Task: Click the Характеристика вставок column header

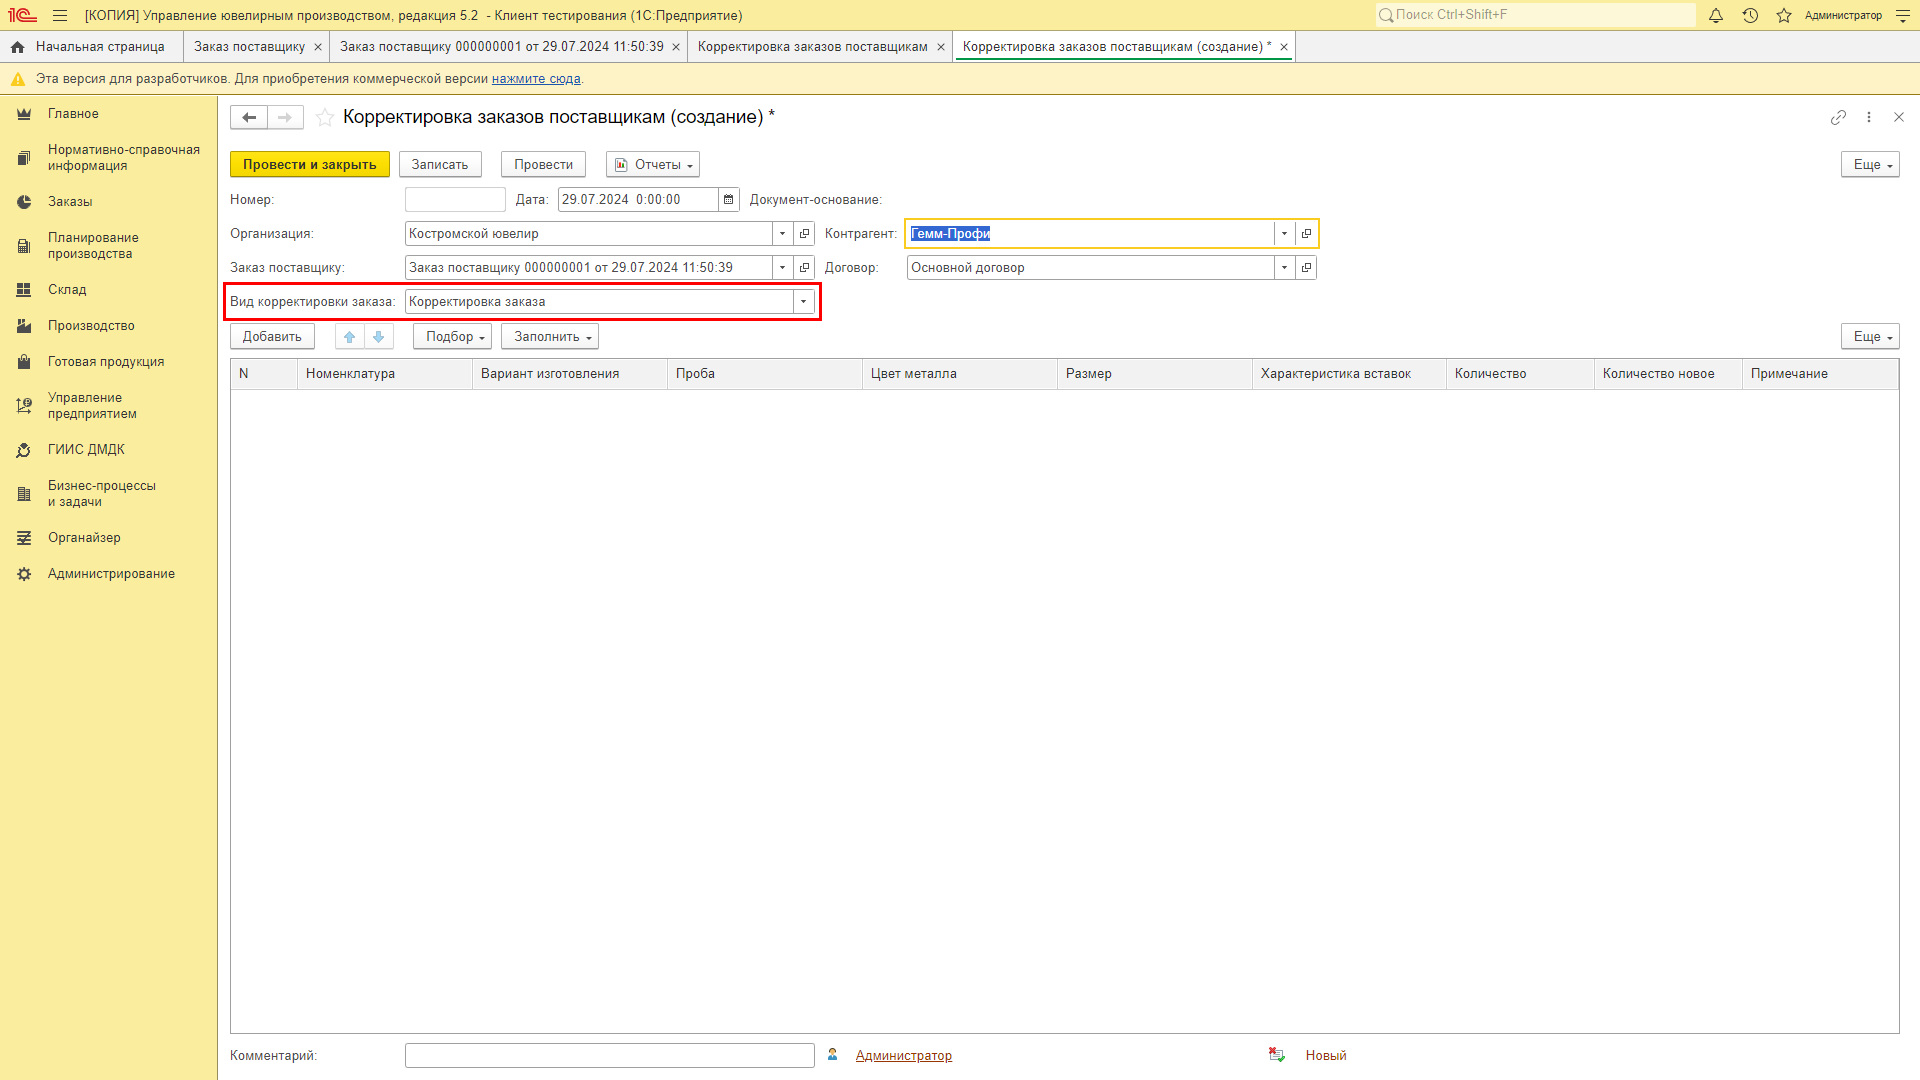Action: click(x=1349, y=374)
